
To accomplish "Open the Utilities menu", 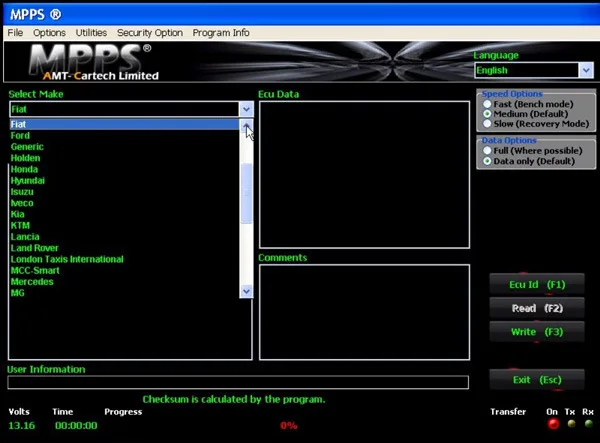I will click(x=91, y=33).
